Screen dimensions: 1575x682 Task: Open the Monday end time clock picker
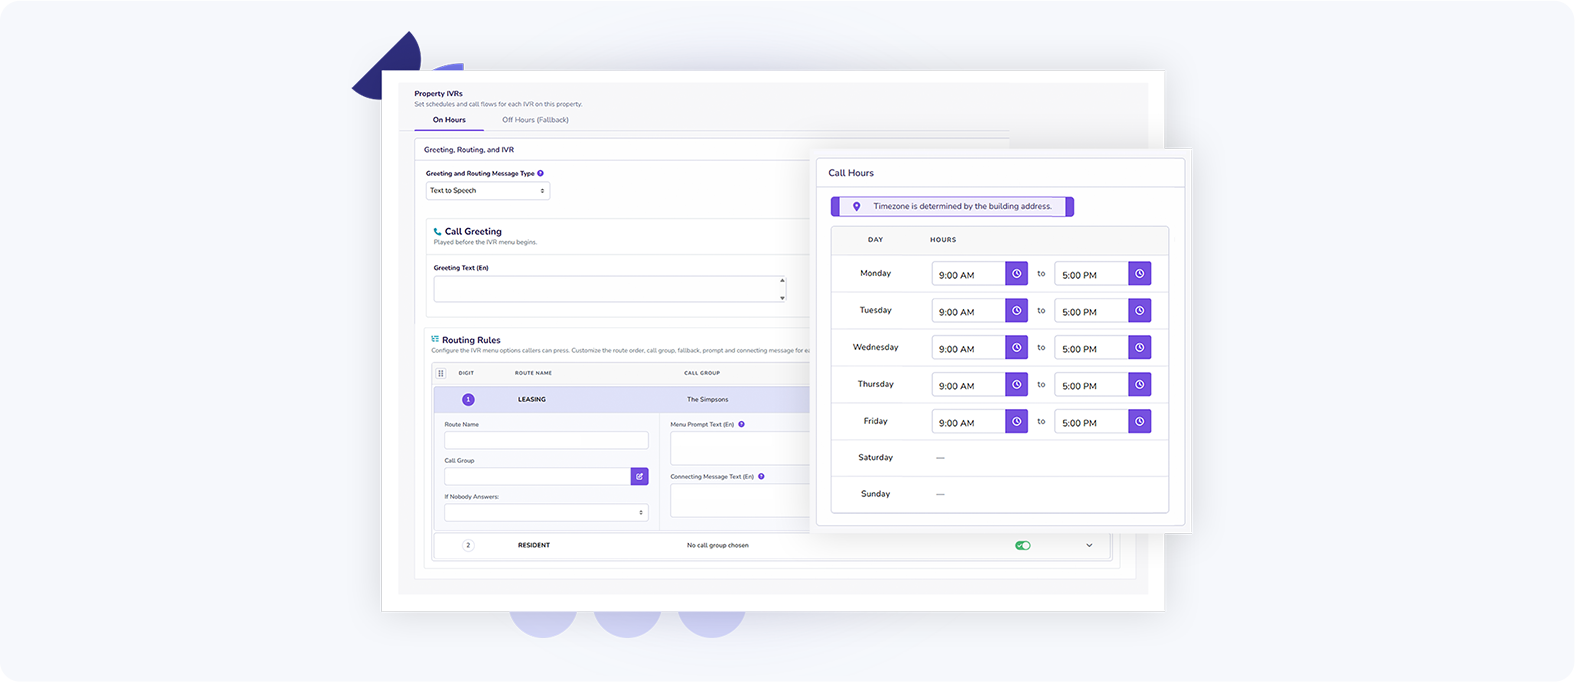[1139, 274]
